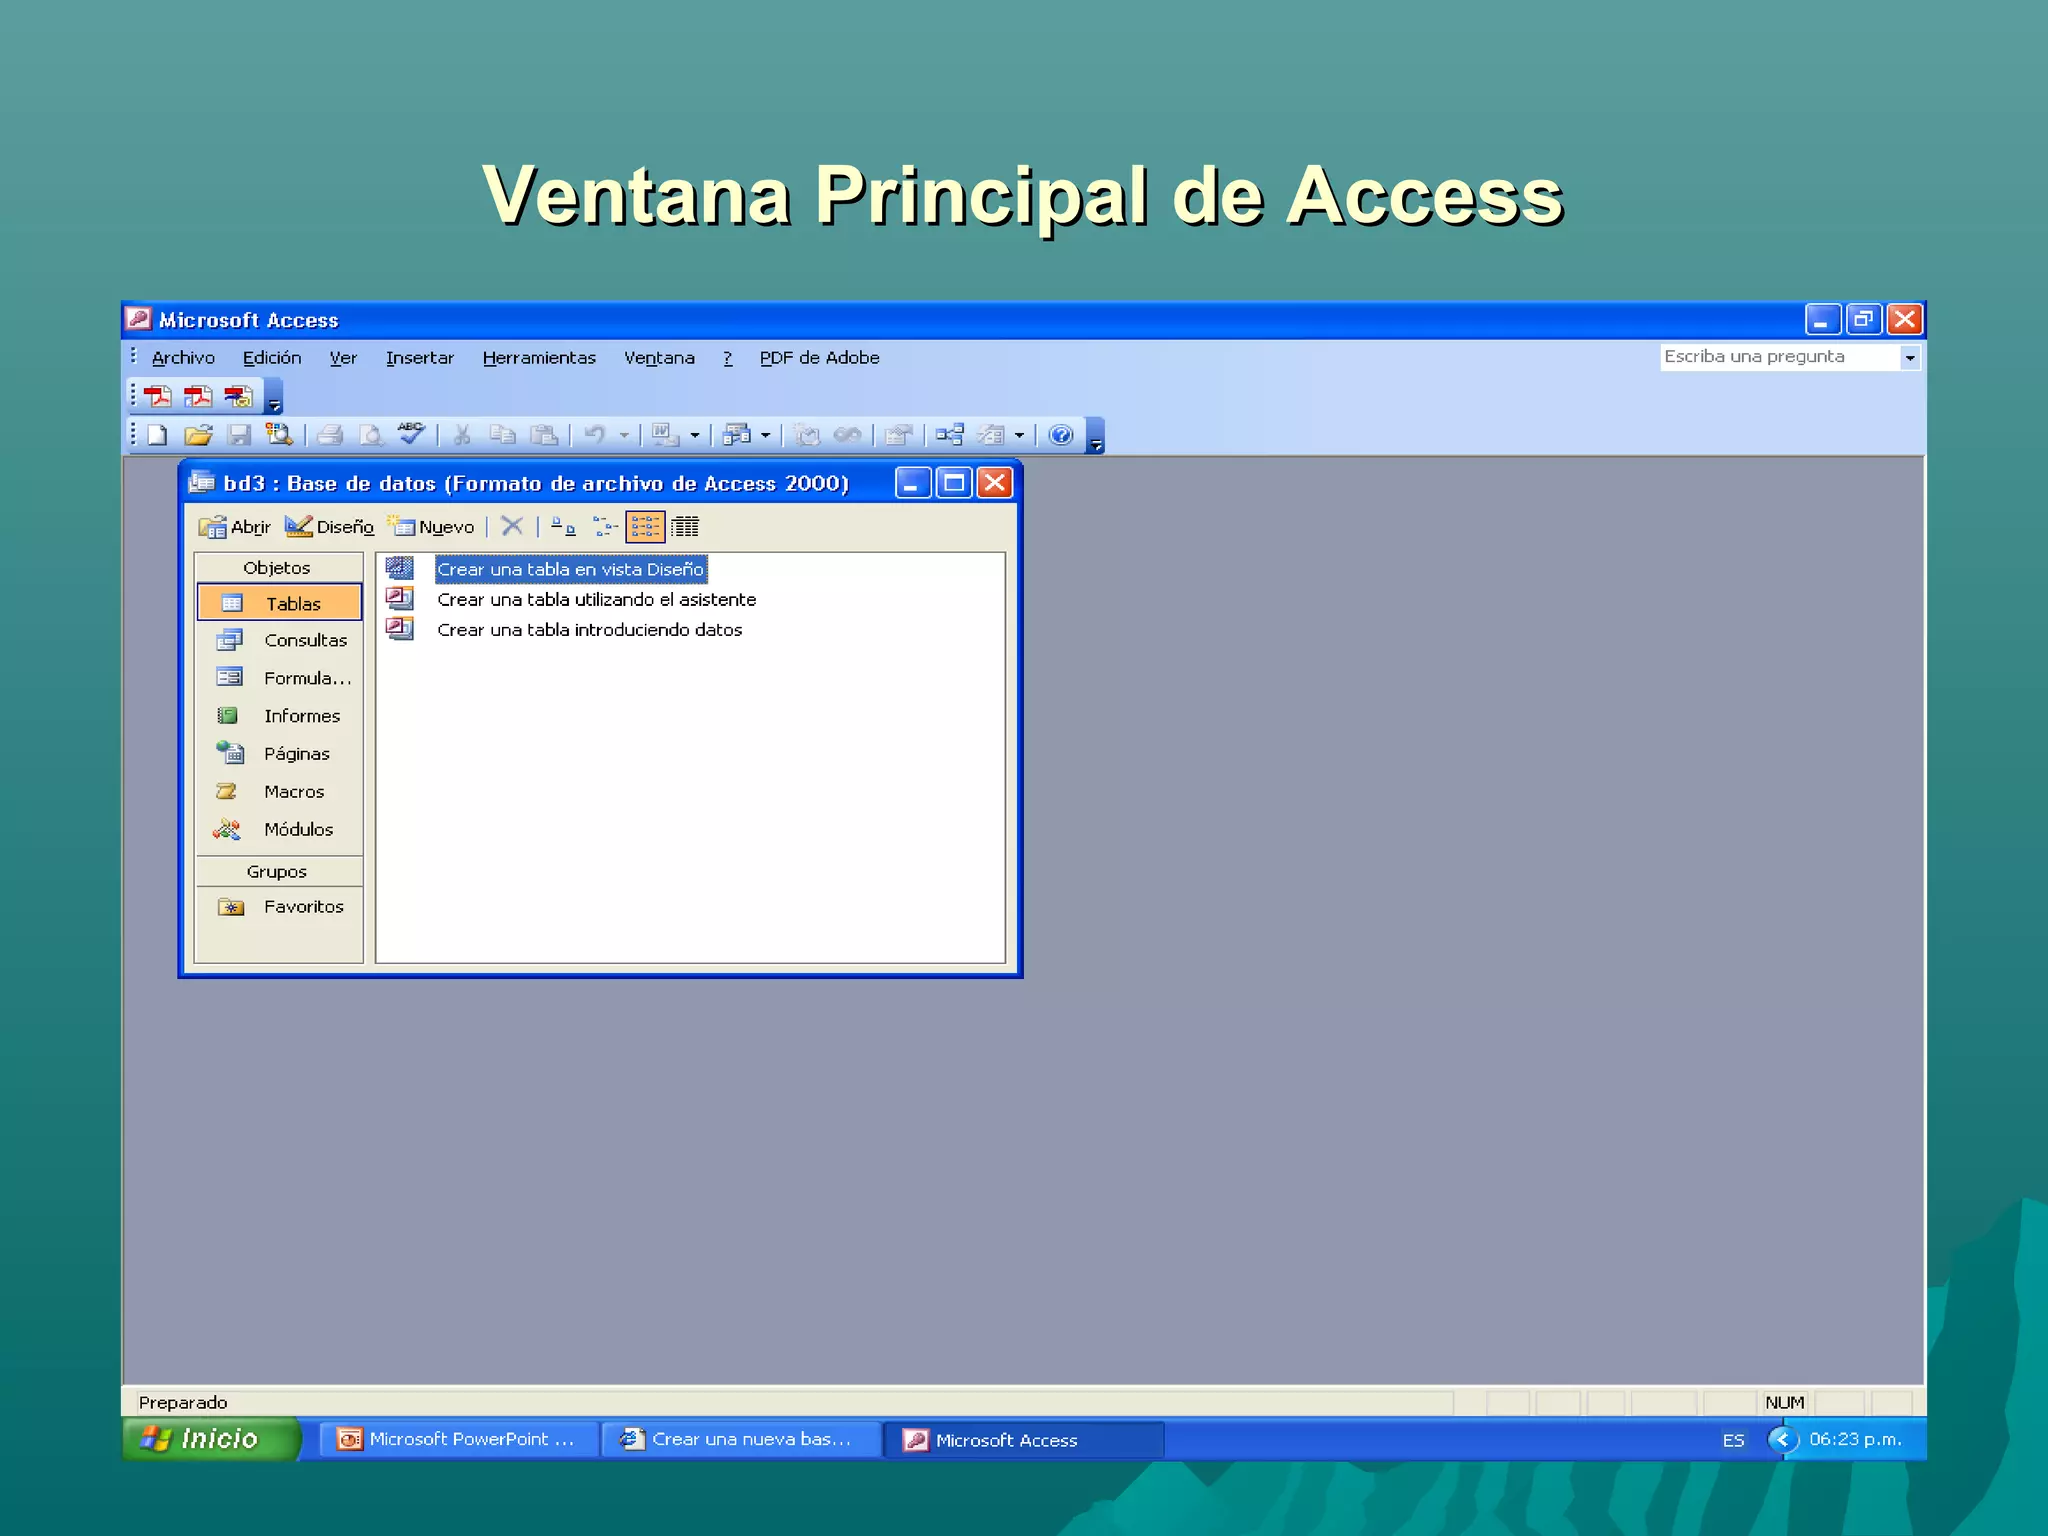Image resolution: width=2048 pixels, height=1536 pixels.
Task: Select Crear una tabla introduciendo datos
Action: pos(589,630)
